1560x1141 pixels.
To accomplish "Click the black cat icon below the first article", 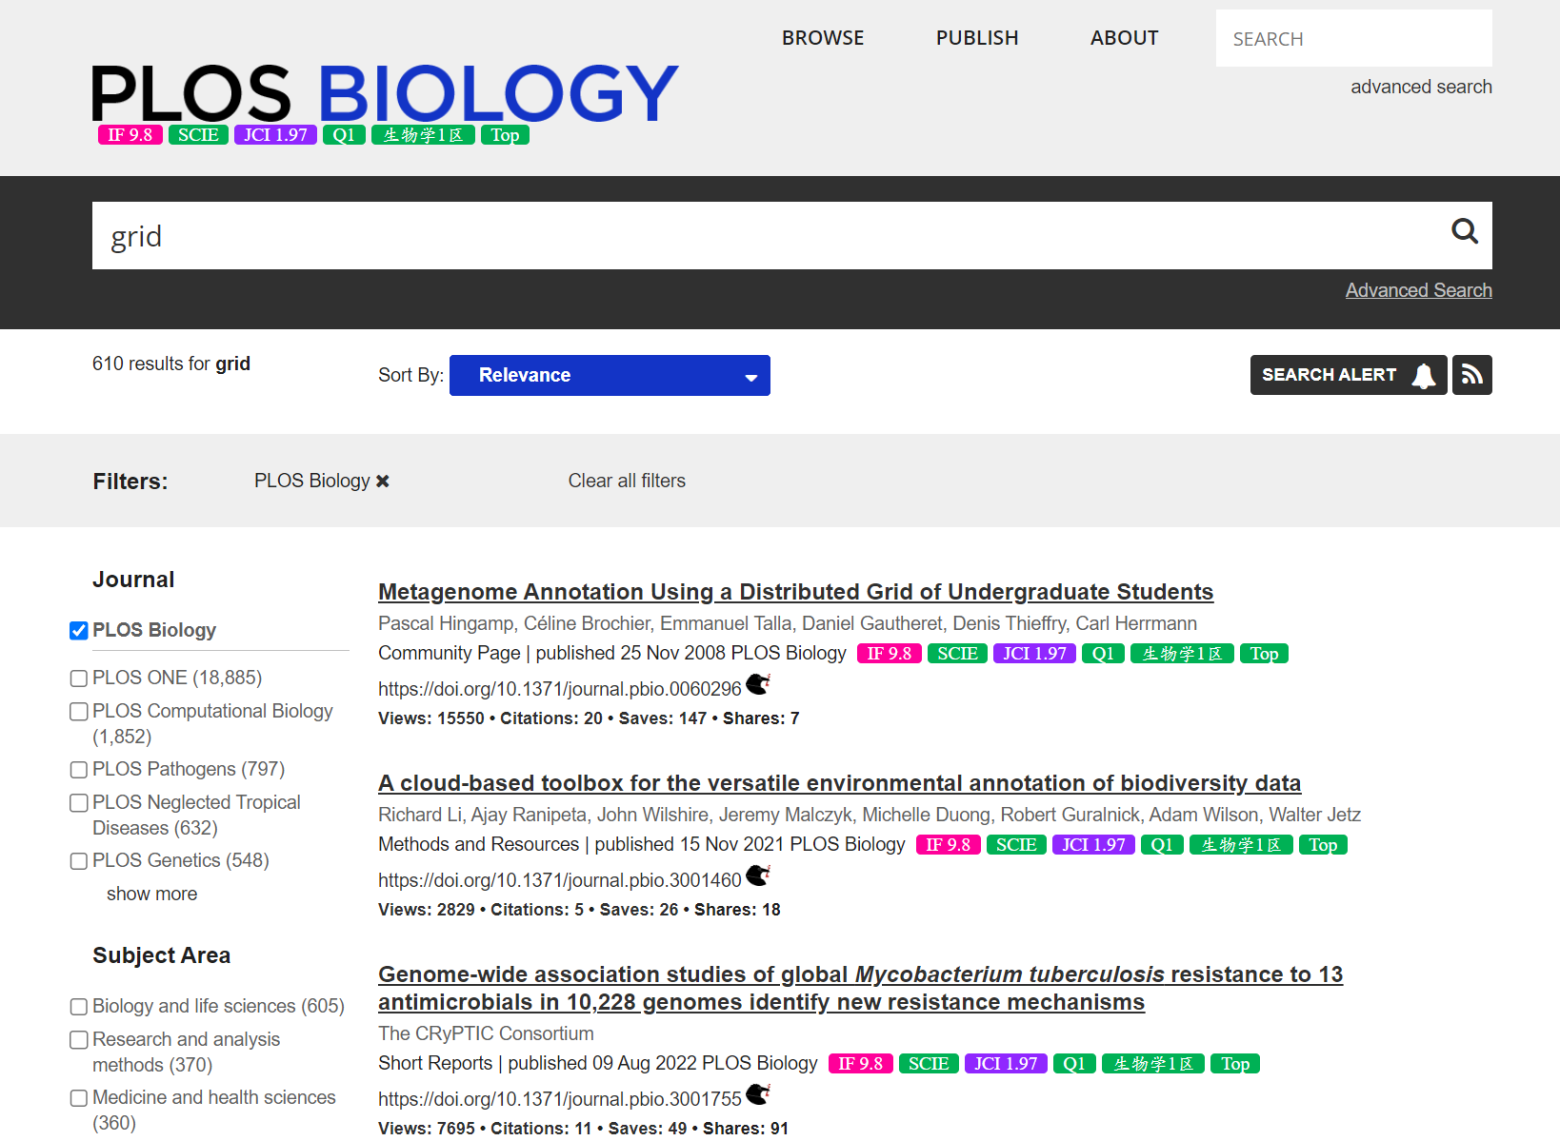I will [x=758, y=685].
